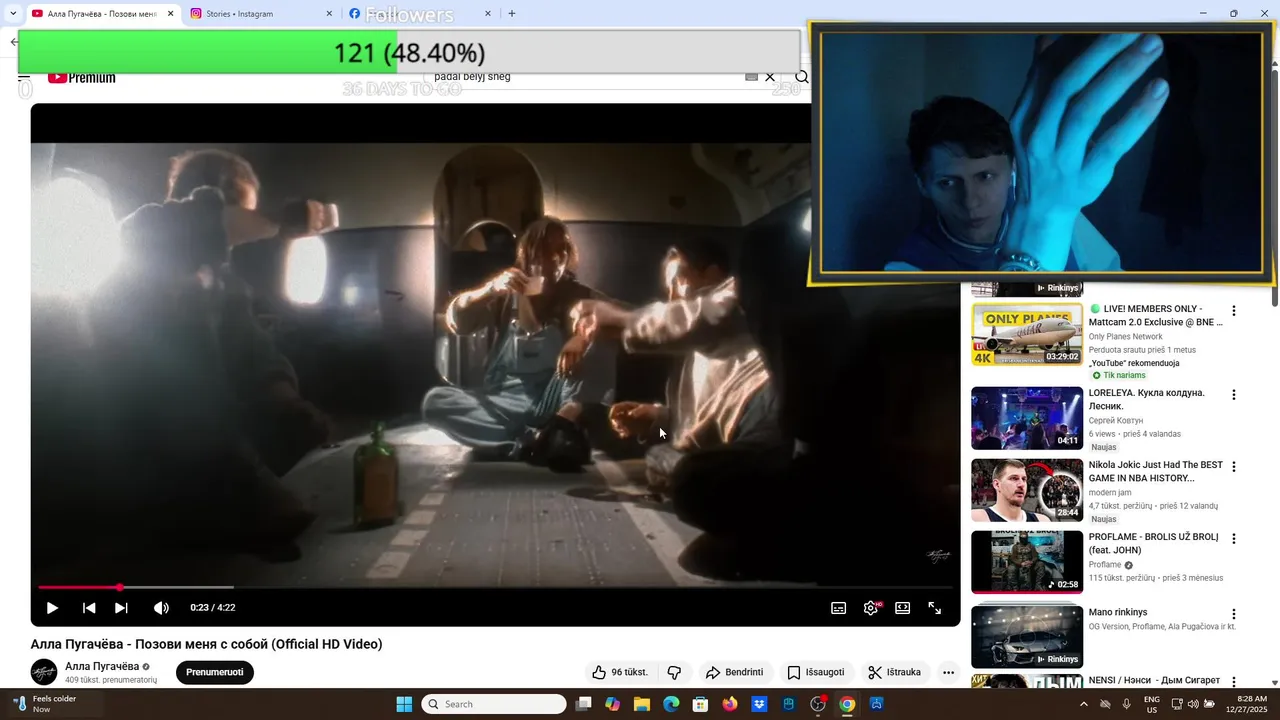Open options menu for Mano rinkinys
The height and width of the screenshot is (720, 1280).
click(1233, 614)
